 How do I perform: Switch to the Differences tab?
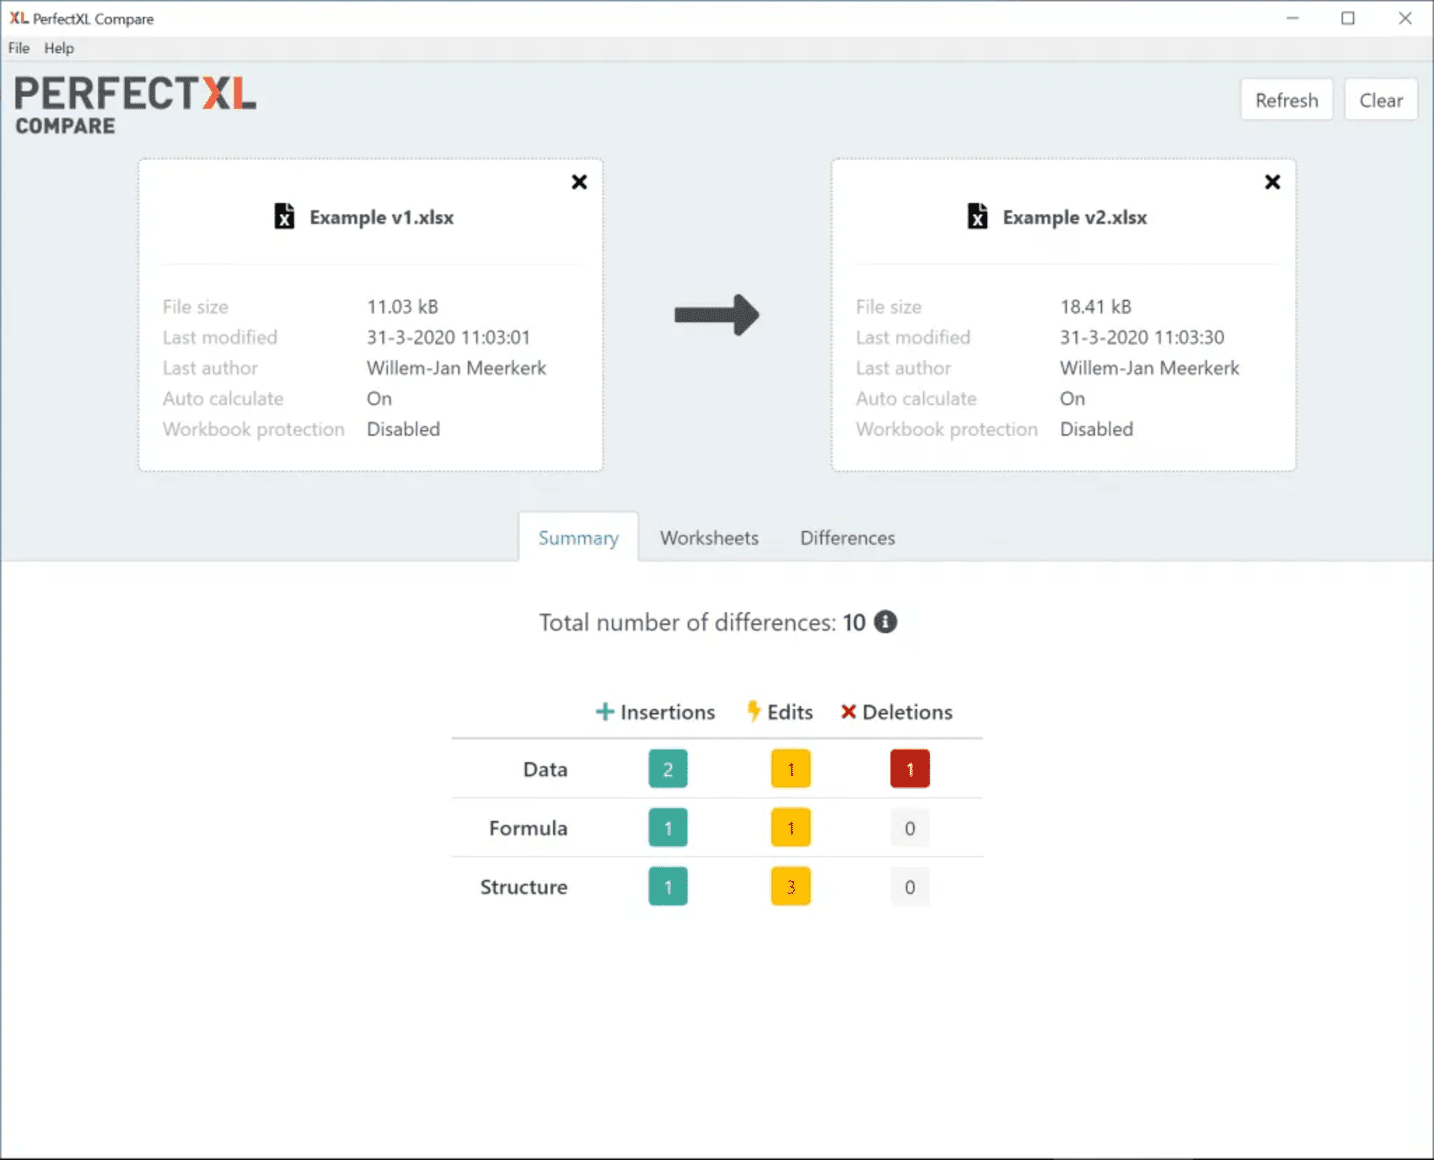pyautogui.click(x=847, y=537)
